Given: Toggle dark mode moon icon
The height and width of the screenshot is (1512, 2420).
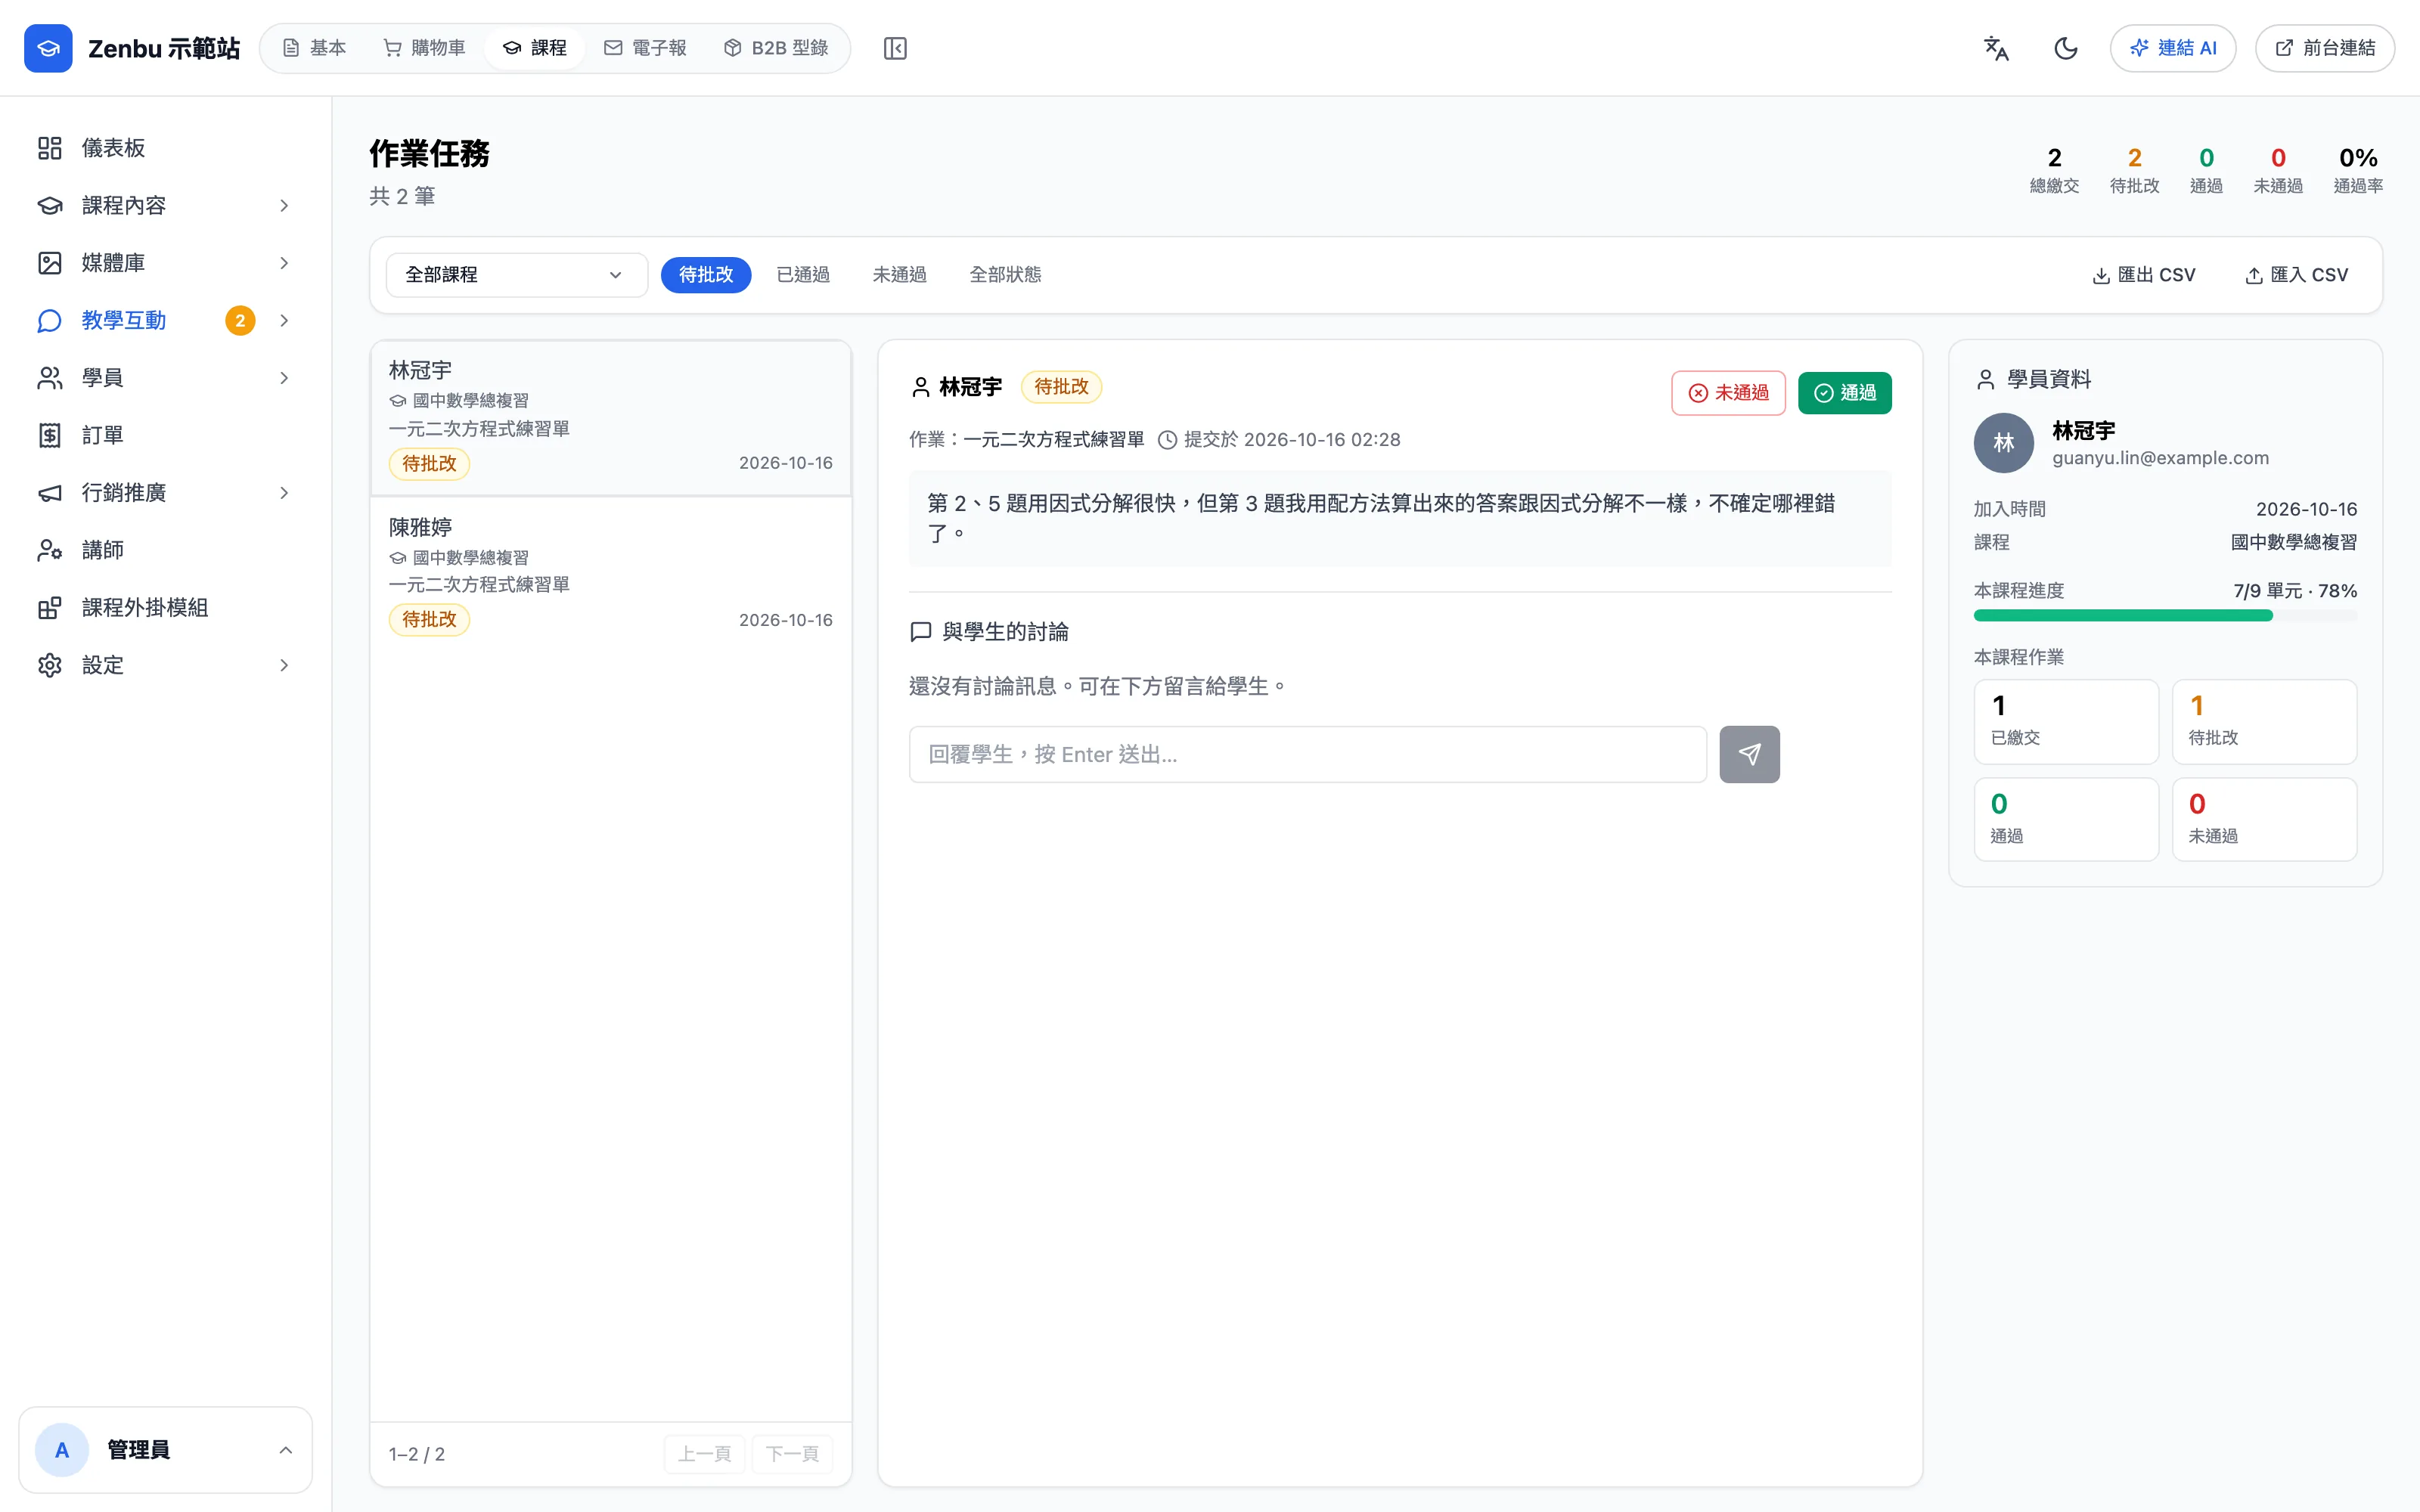Looking at the screenshot, I should 2065,48.
